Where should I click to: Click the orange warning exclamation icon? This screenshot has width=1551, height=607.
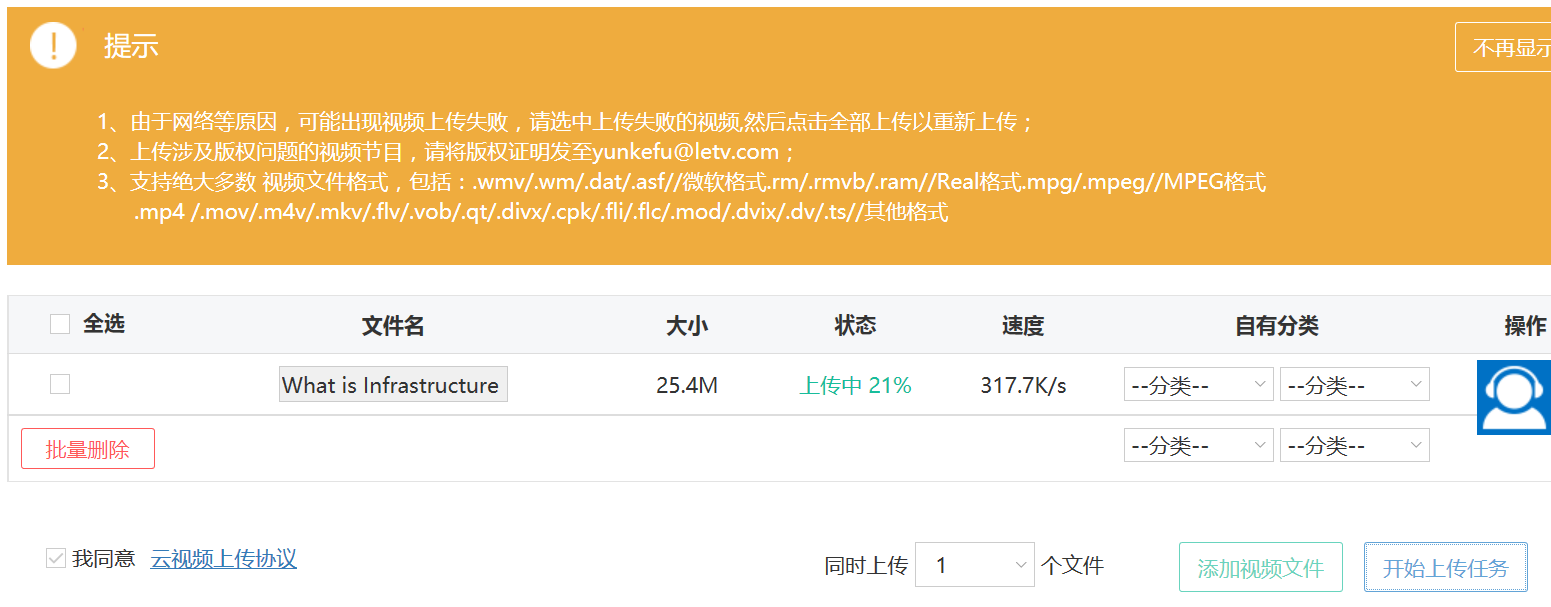(x=53, y=45)
